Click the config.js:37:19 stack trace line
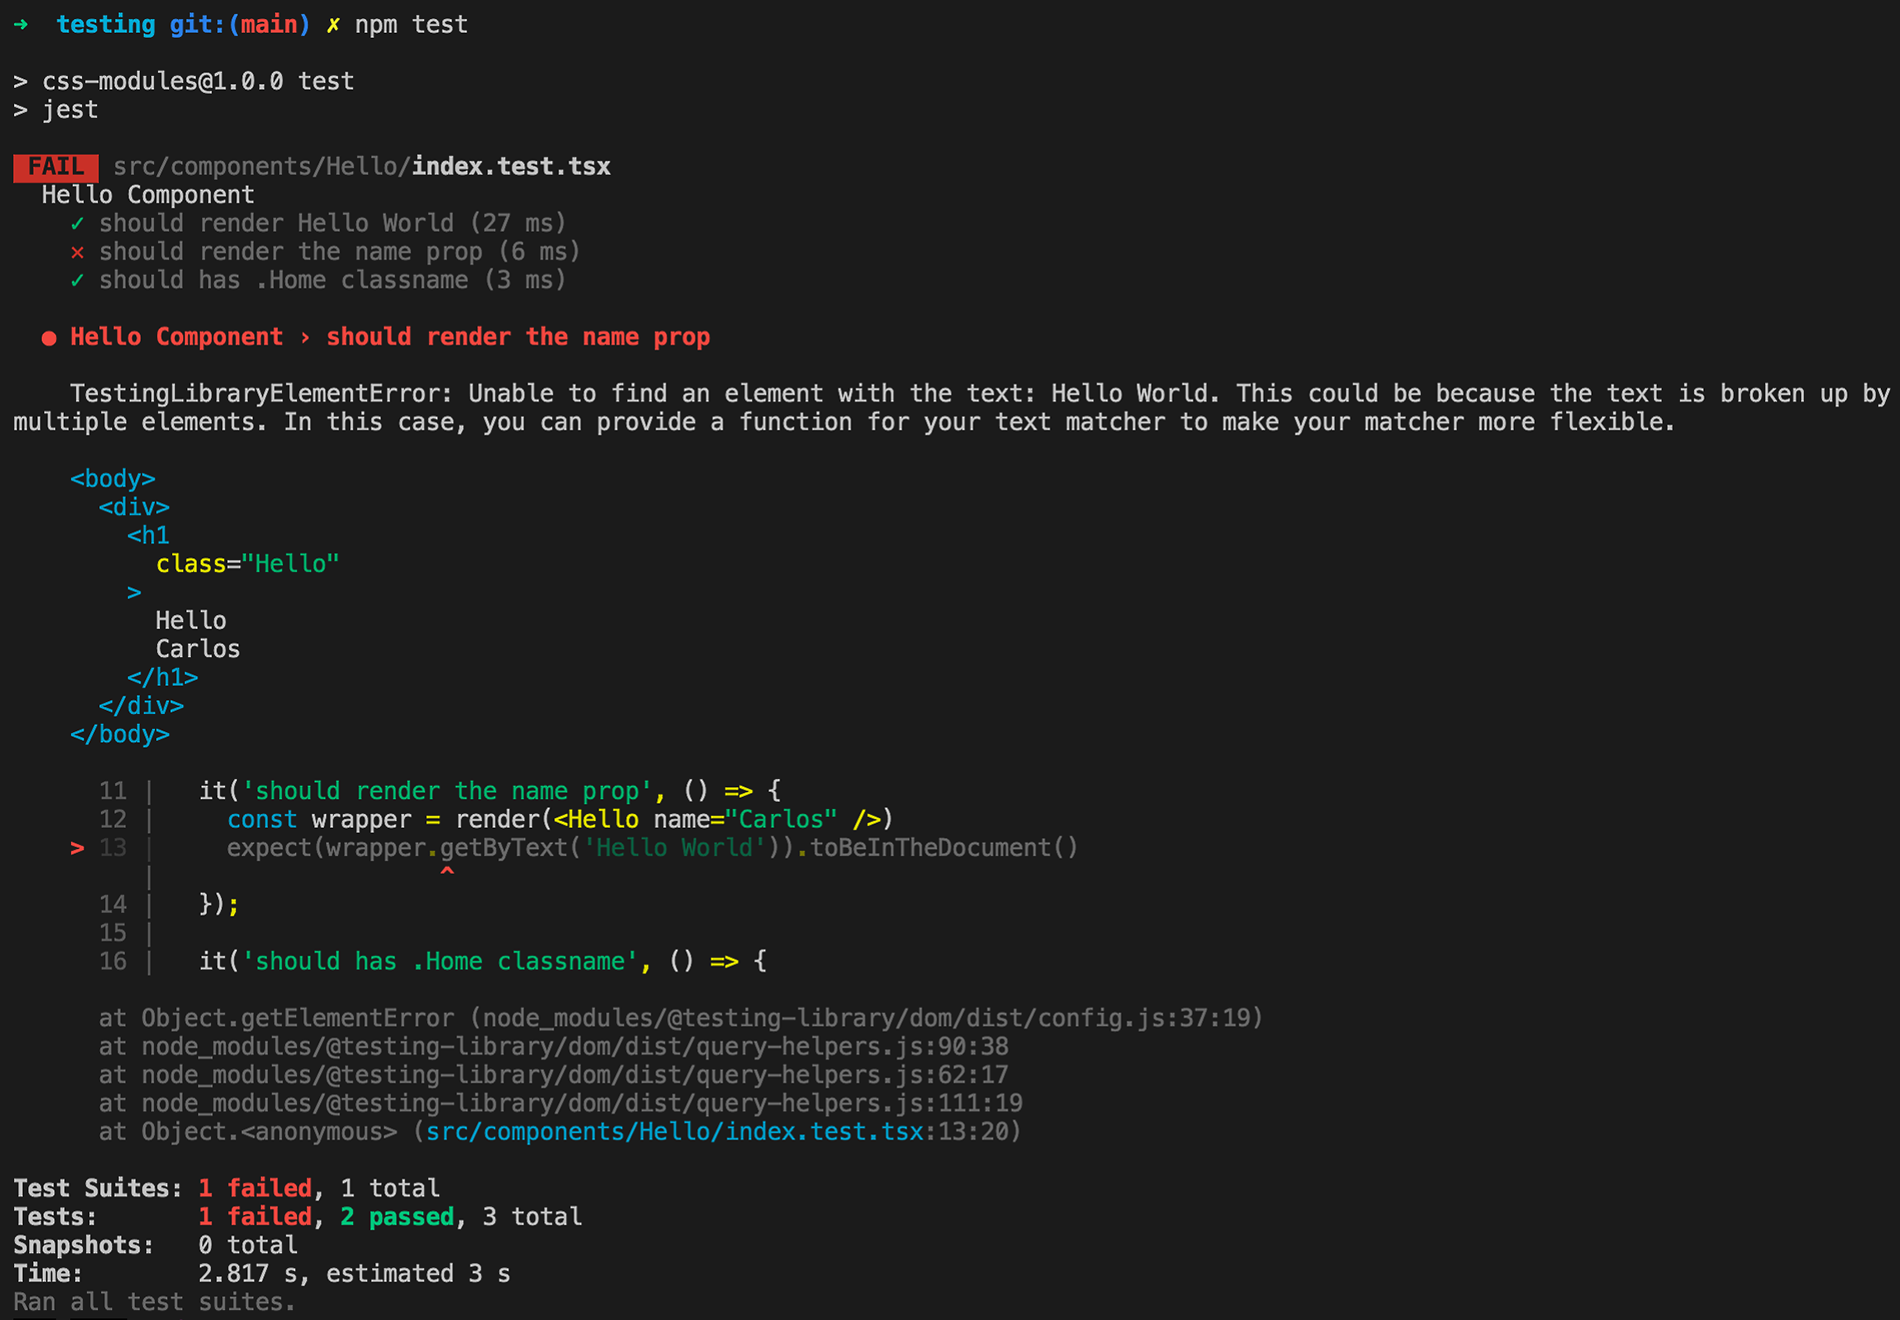 pos(680,1018)
